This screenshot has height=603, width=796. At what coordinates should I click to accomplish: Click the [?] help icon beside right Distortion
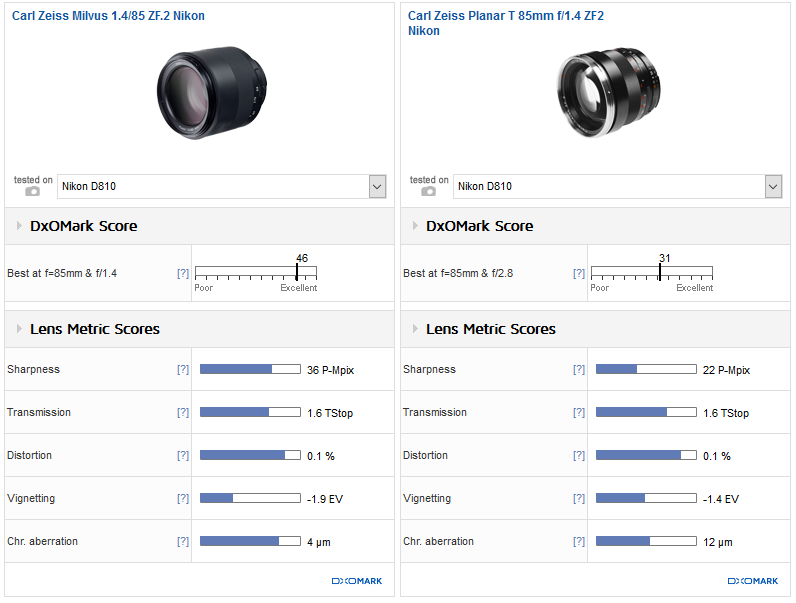tap(579, 456)
